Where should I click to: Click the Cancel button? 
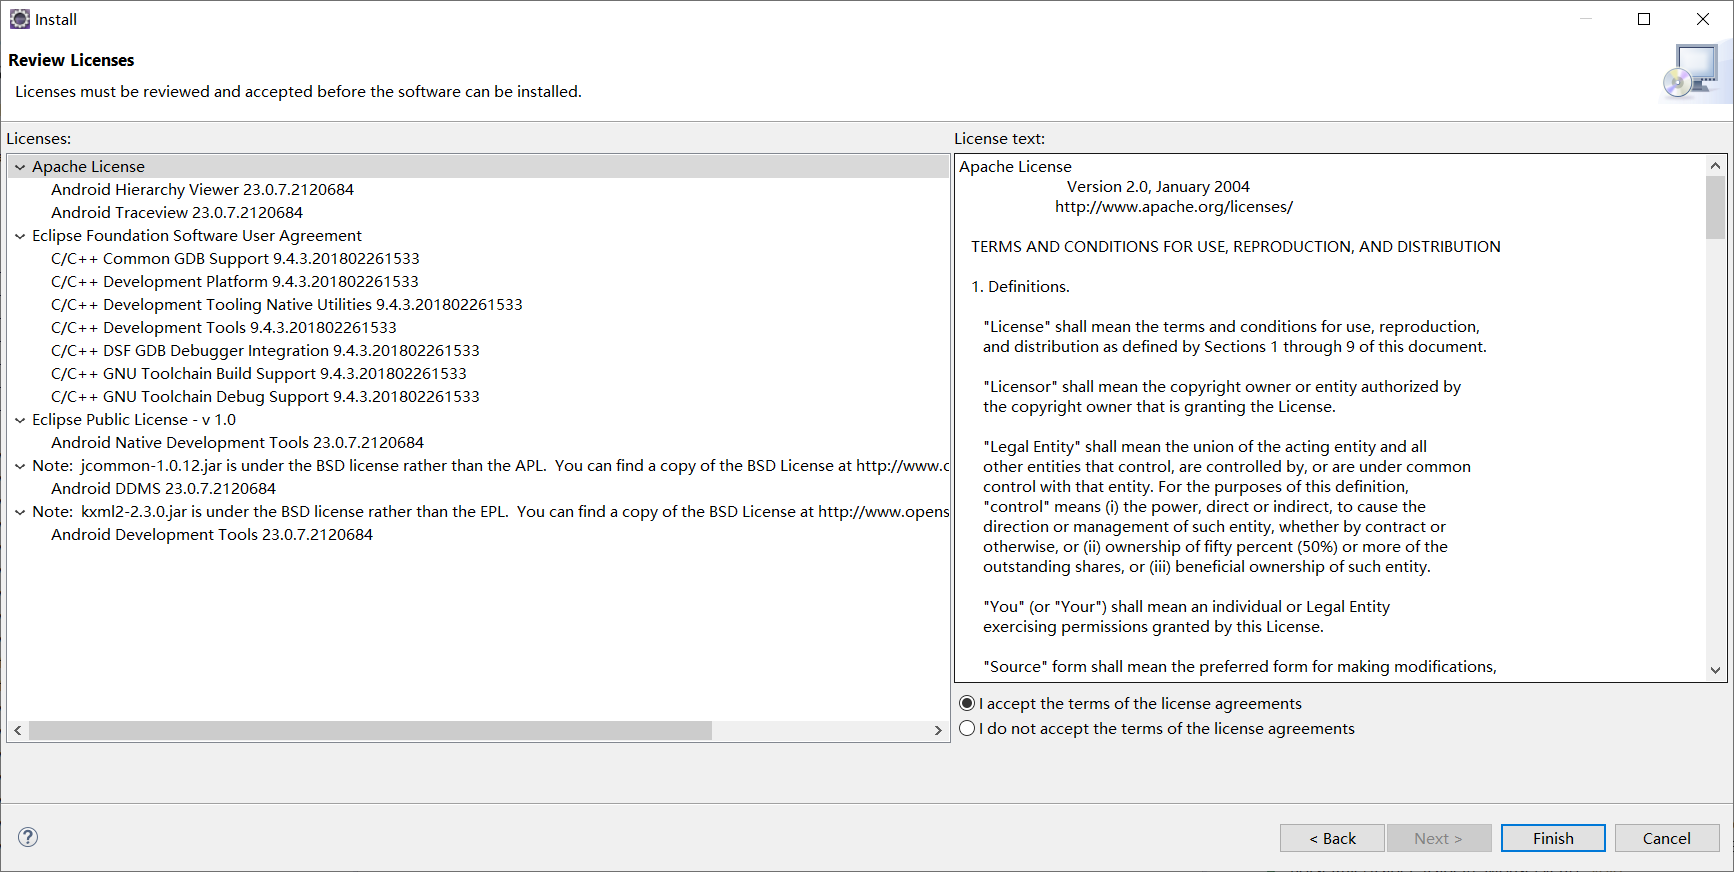[1667, 838]
